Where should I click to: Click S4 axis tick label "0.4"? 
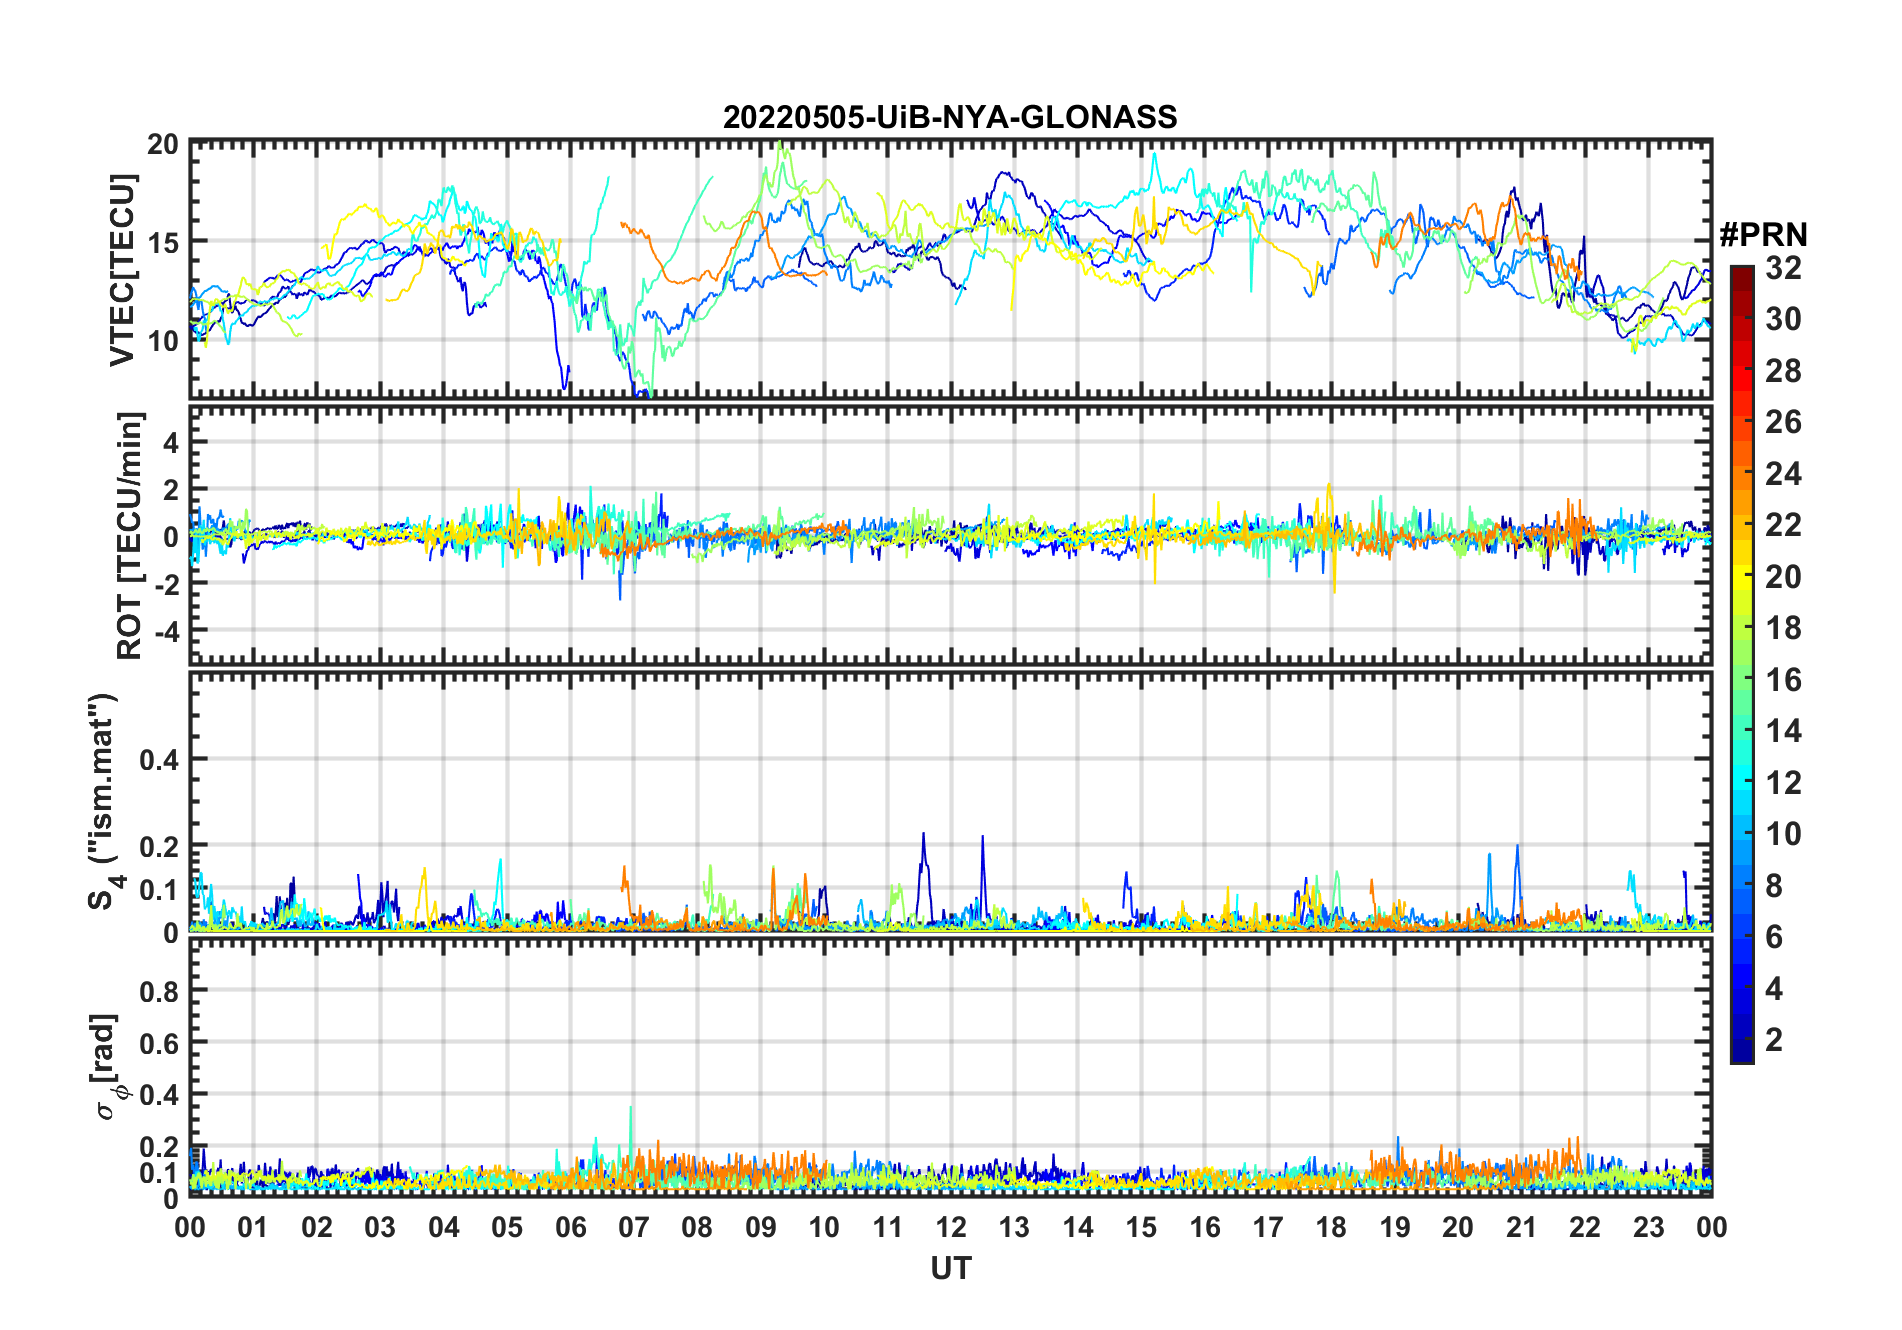160,760
